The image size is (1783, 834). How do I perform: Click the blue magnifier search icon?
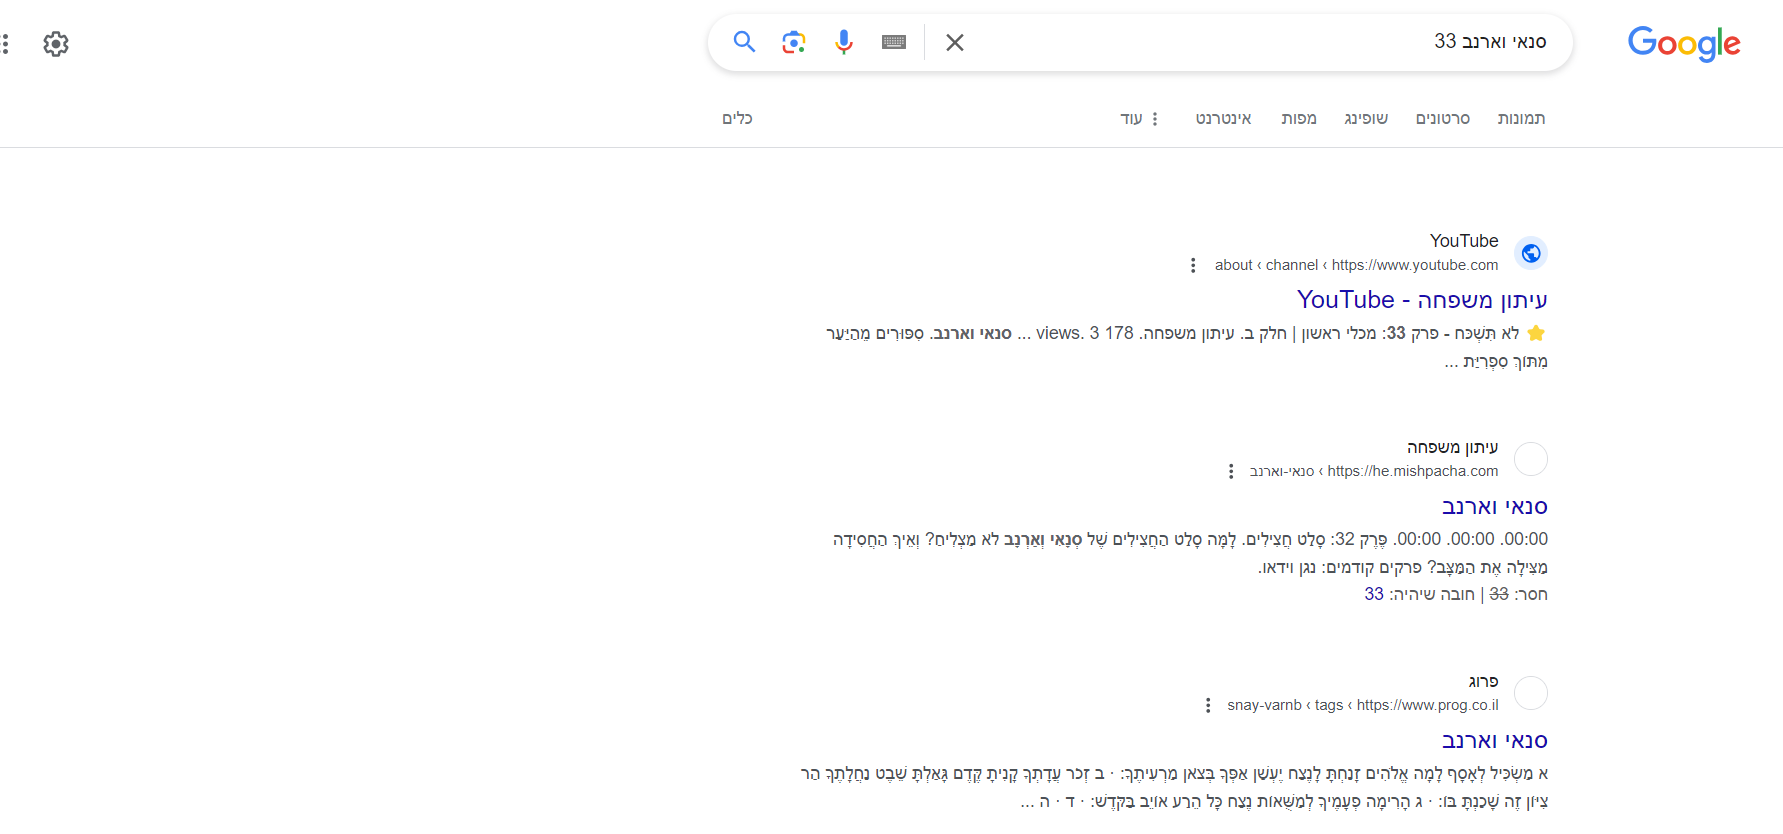(744, 42)
